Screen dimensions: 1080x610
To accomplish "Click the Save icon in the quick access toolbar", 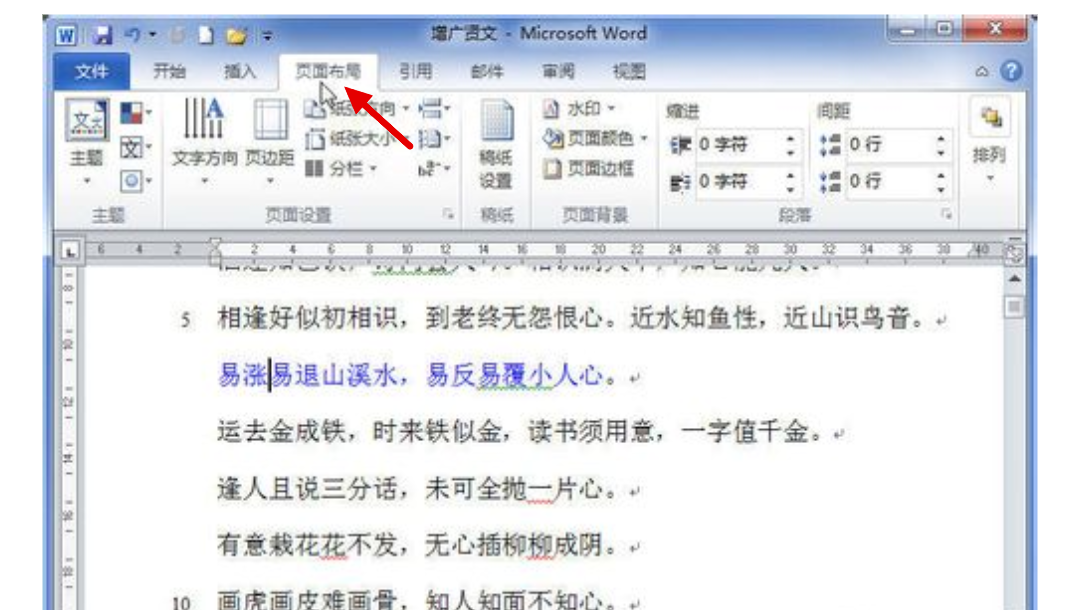I will click(102, 34).
